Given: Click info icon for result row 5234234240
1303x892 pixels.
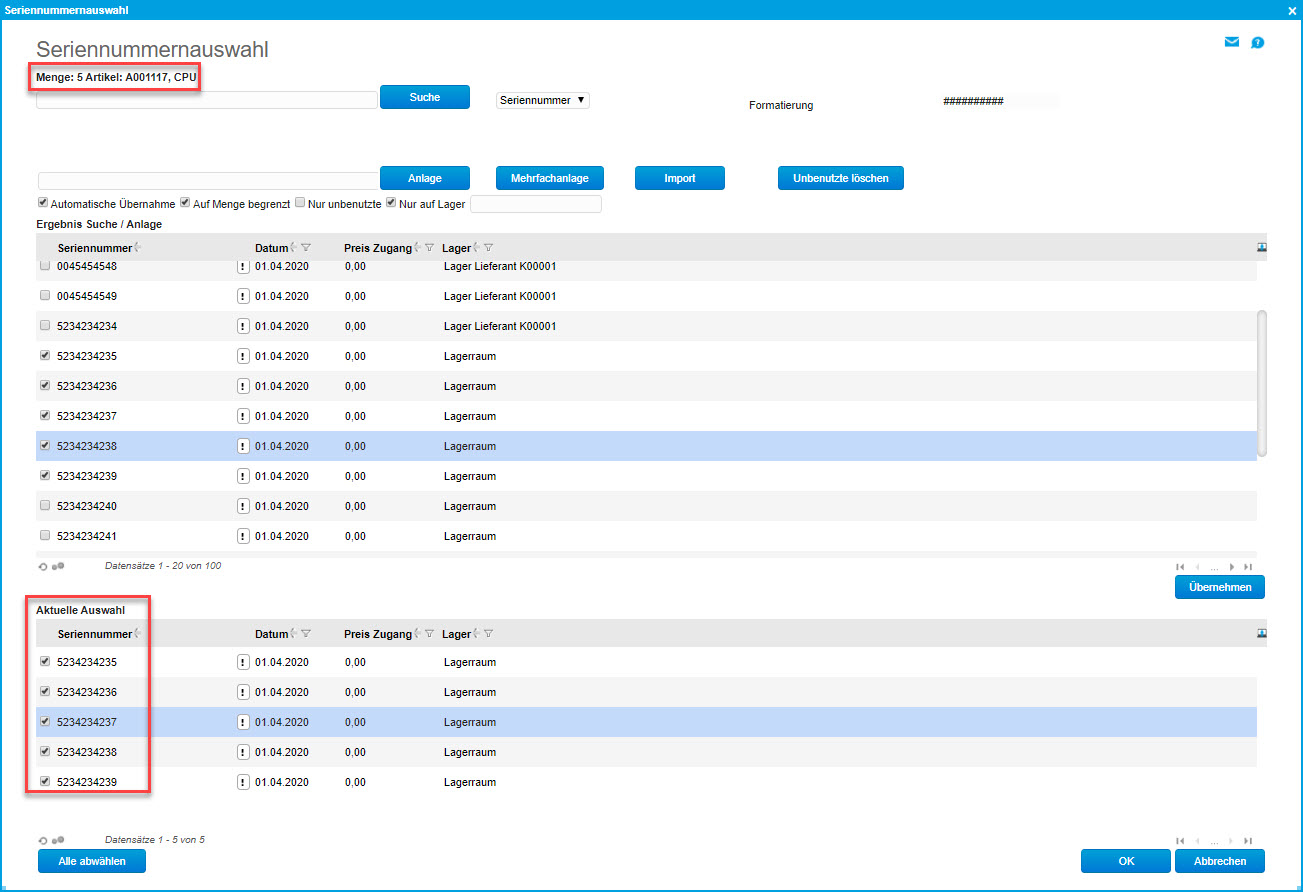Looking at the screenshot, I should 243,506.
